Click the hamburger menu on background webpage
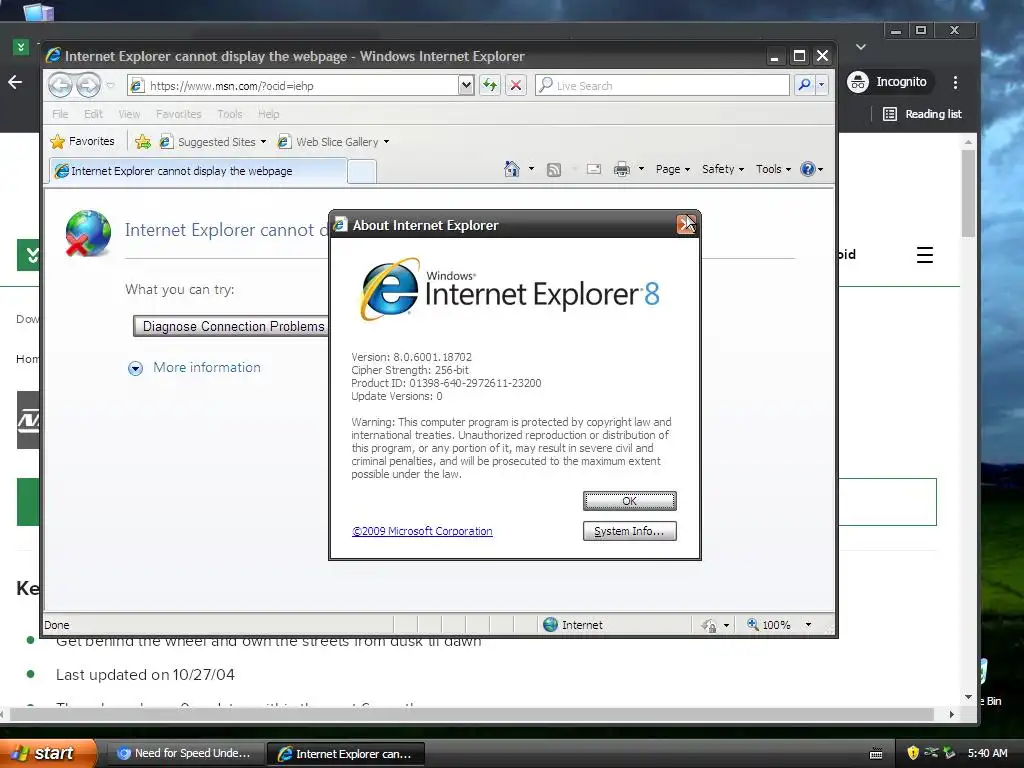Screen dimensions: 1024x768 tap(925, 255)
